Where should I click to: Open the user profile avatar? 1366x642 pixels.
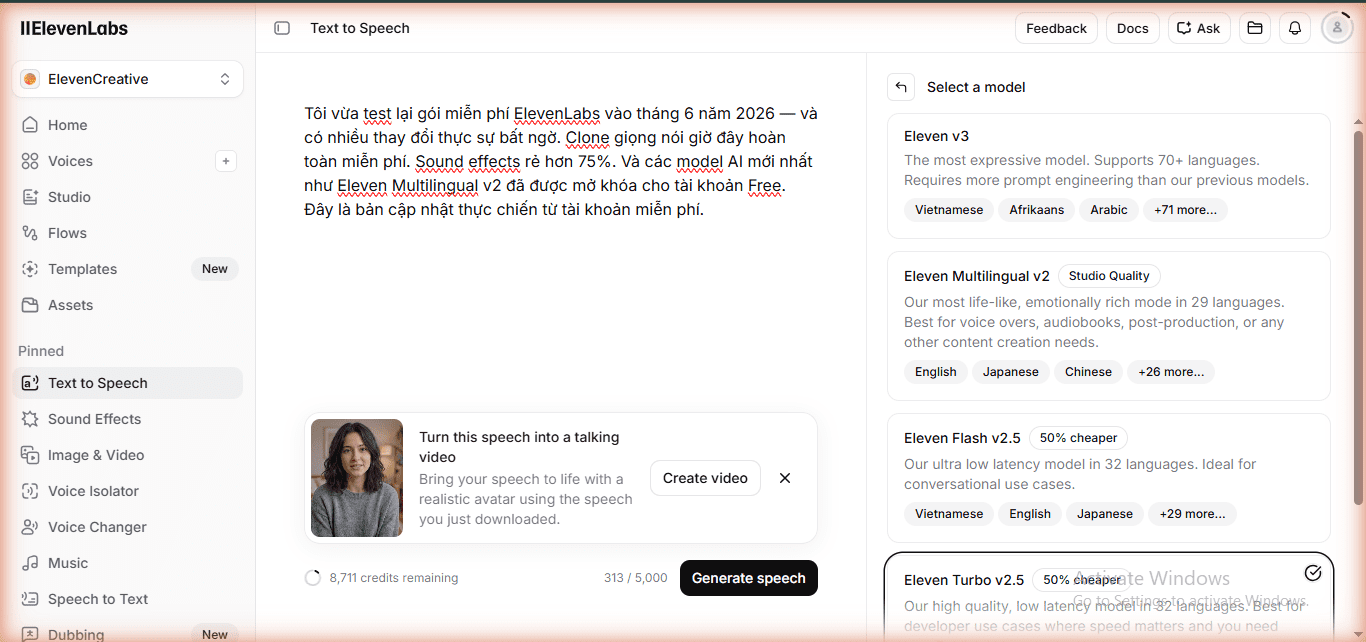tap(1337, 28)
